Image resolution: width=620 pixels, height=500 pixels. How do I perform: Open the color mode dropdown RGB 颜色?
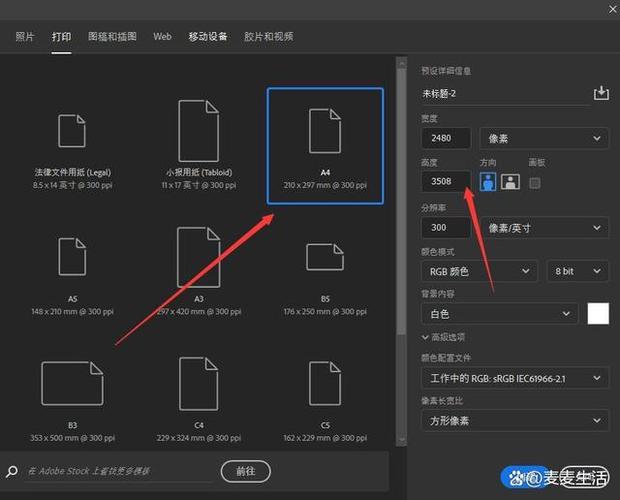[x=479, y=271]
